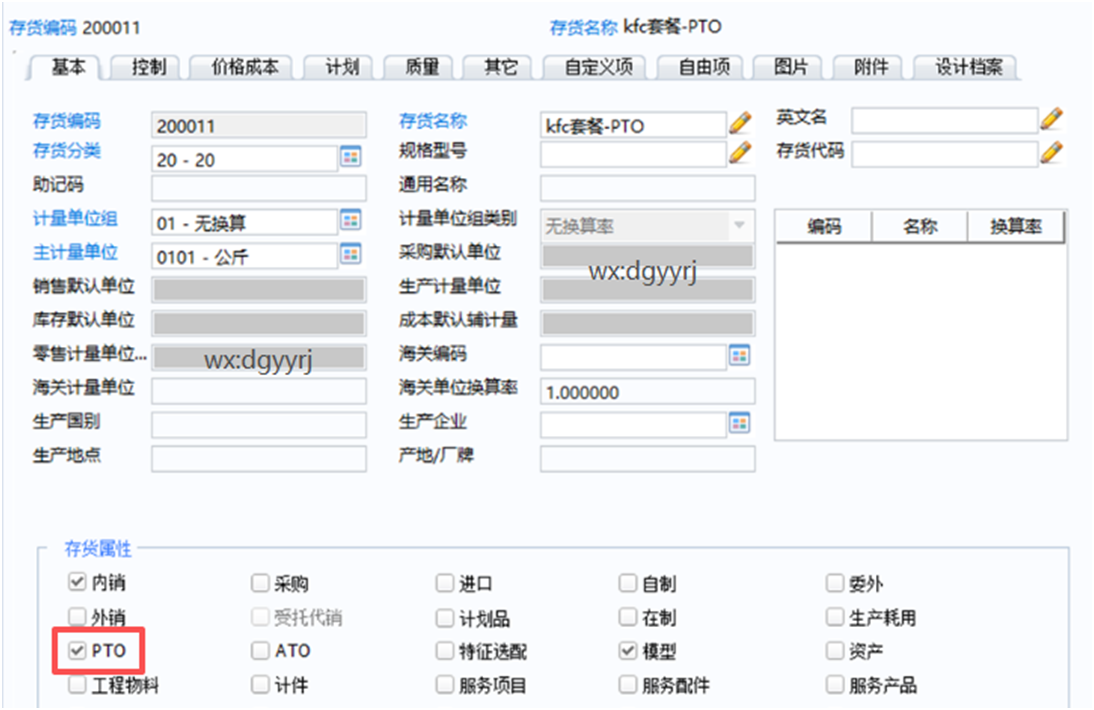Enable the 外销 checkbox
This screenshot has height=710, width=1094.
point(75,617)
